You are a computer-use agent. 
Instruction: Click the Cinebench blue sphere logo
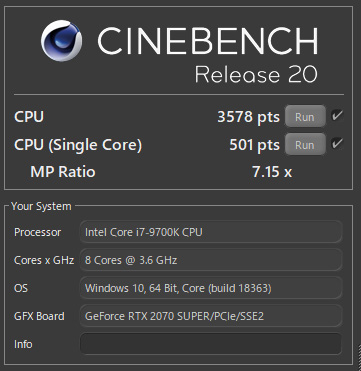[61, 41]
